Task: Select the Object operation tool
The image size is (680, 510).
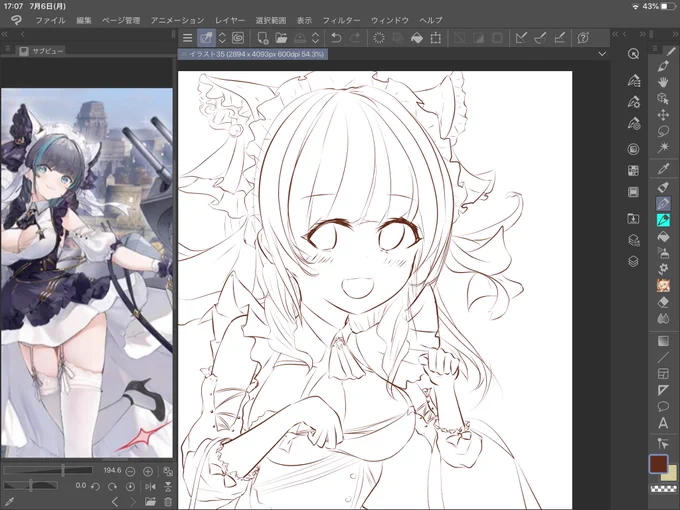Action: pos(663,98)
